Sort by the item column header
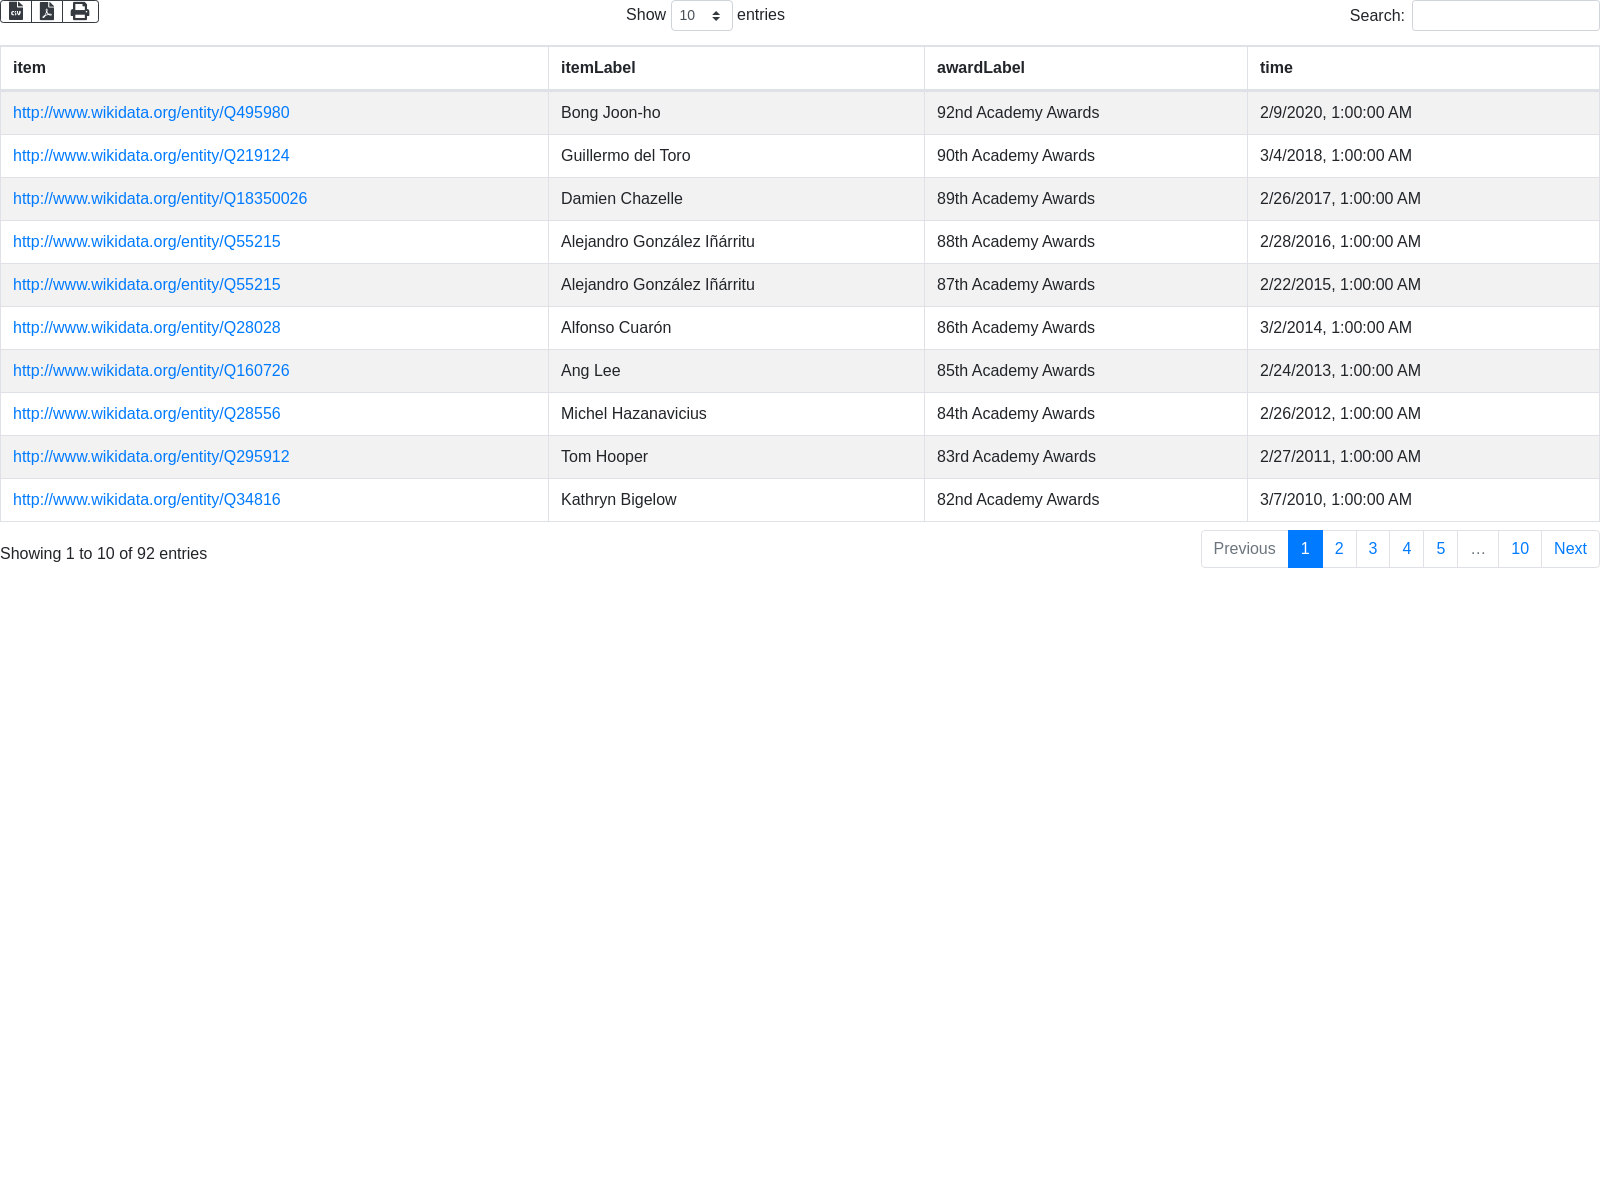 29,68
